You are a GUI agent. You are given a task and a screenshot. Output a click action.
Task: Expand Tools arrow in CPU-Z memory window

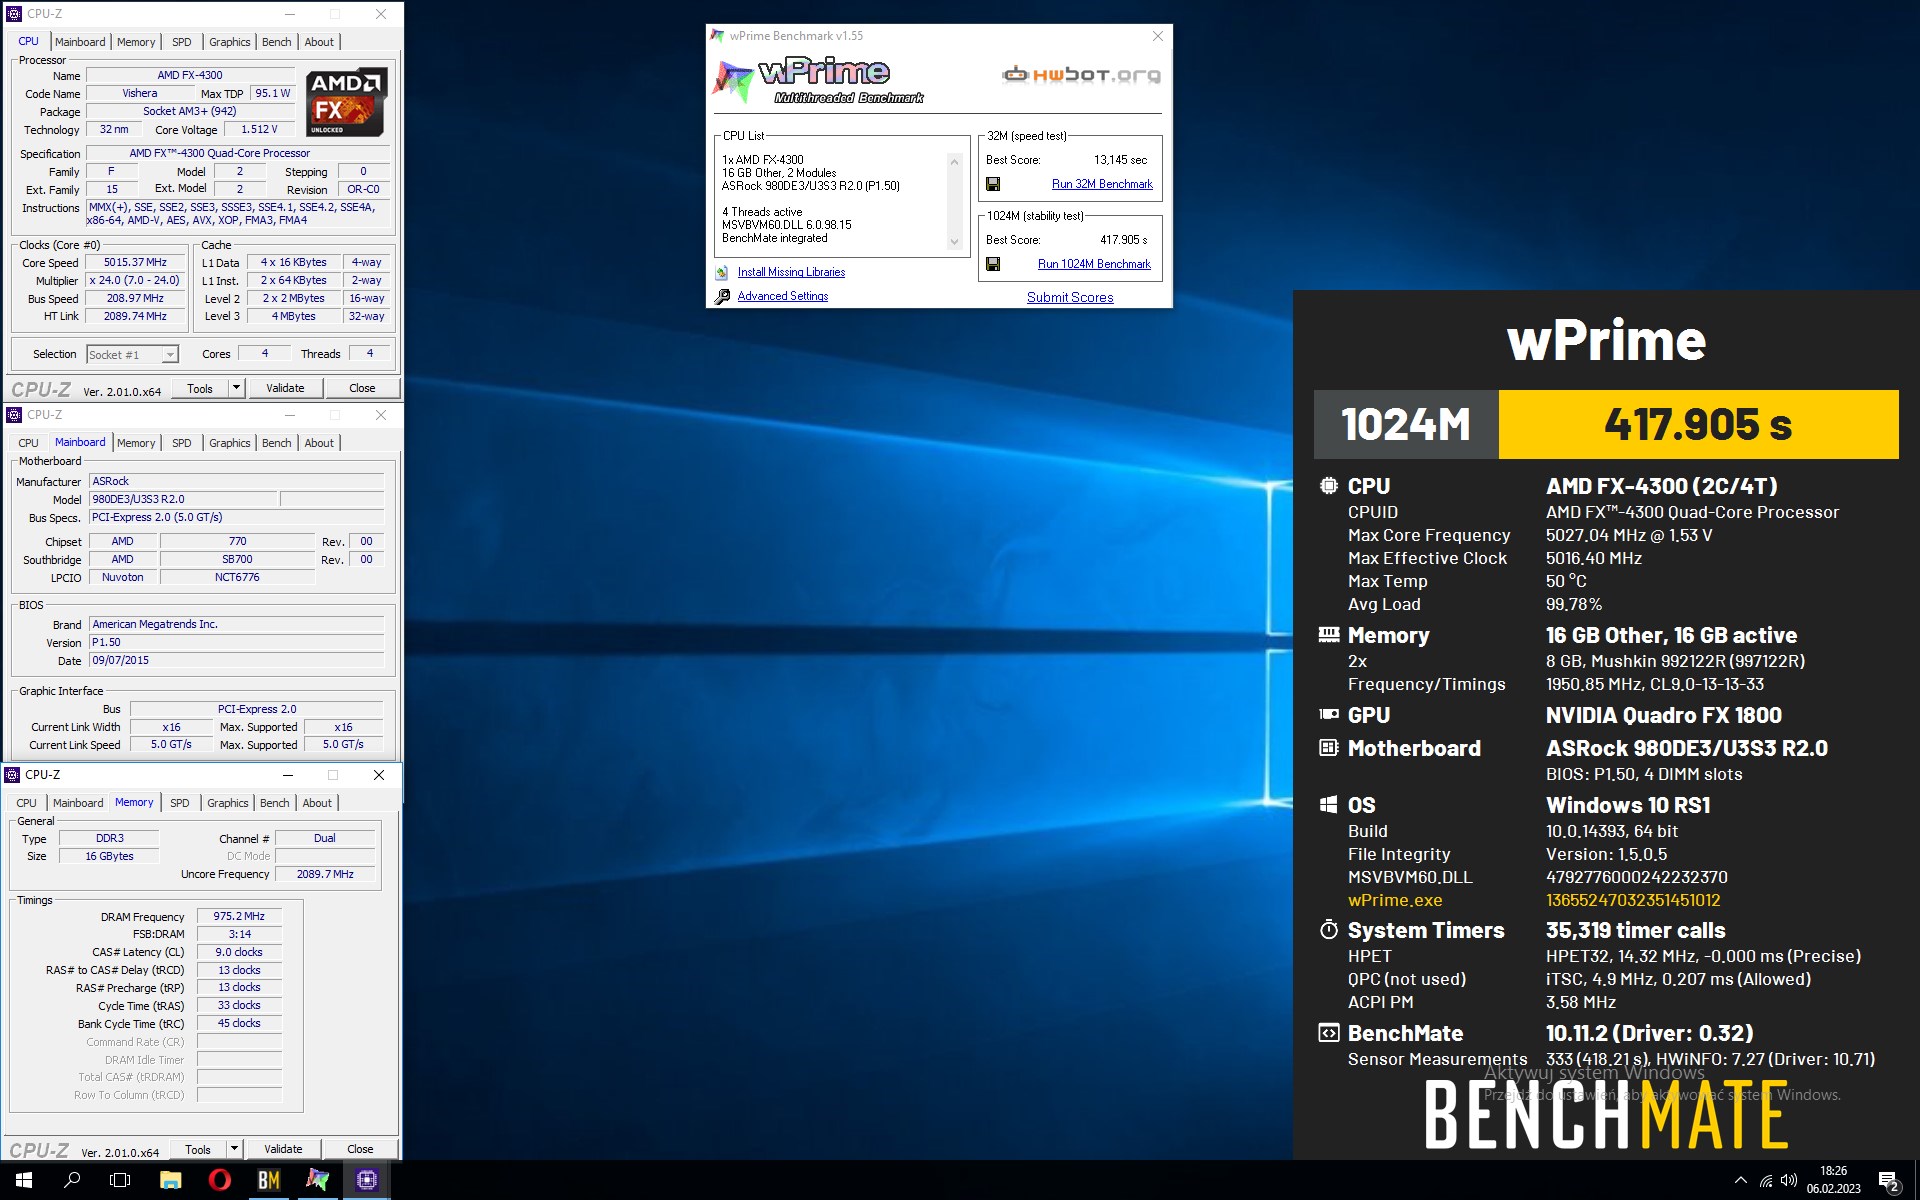(234, 1150)
